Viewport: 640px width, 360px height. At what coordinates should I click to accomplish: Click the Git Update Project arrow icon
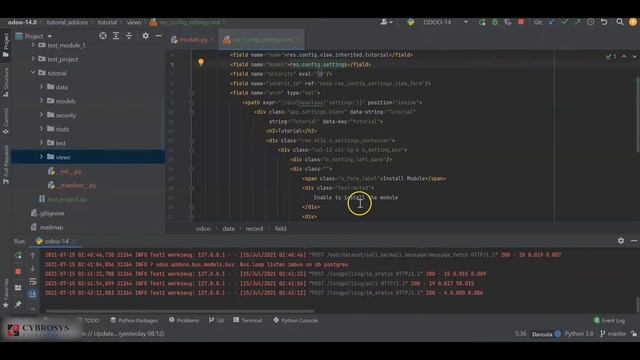tap(551, 22)
